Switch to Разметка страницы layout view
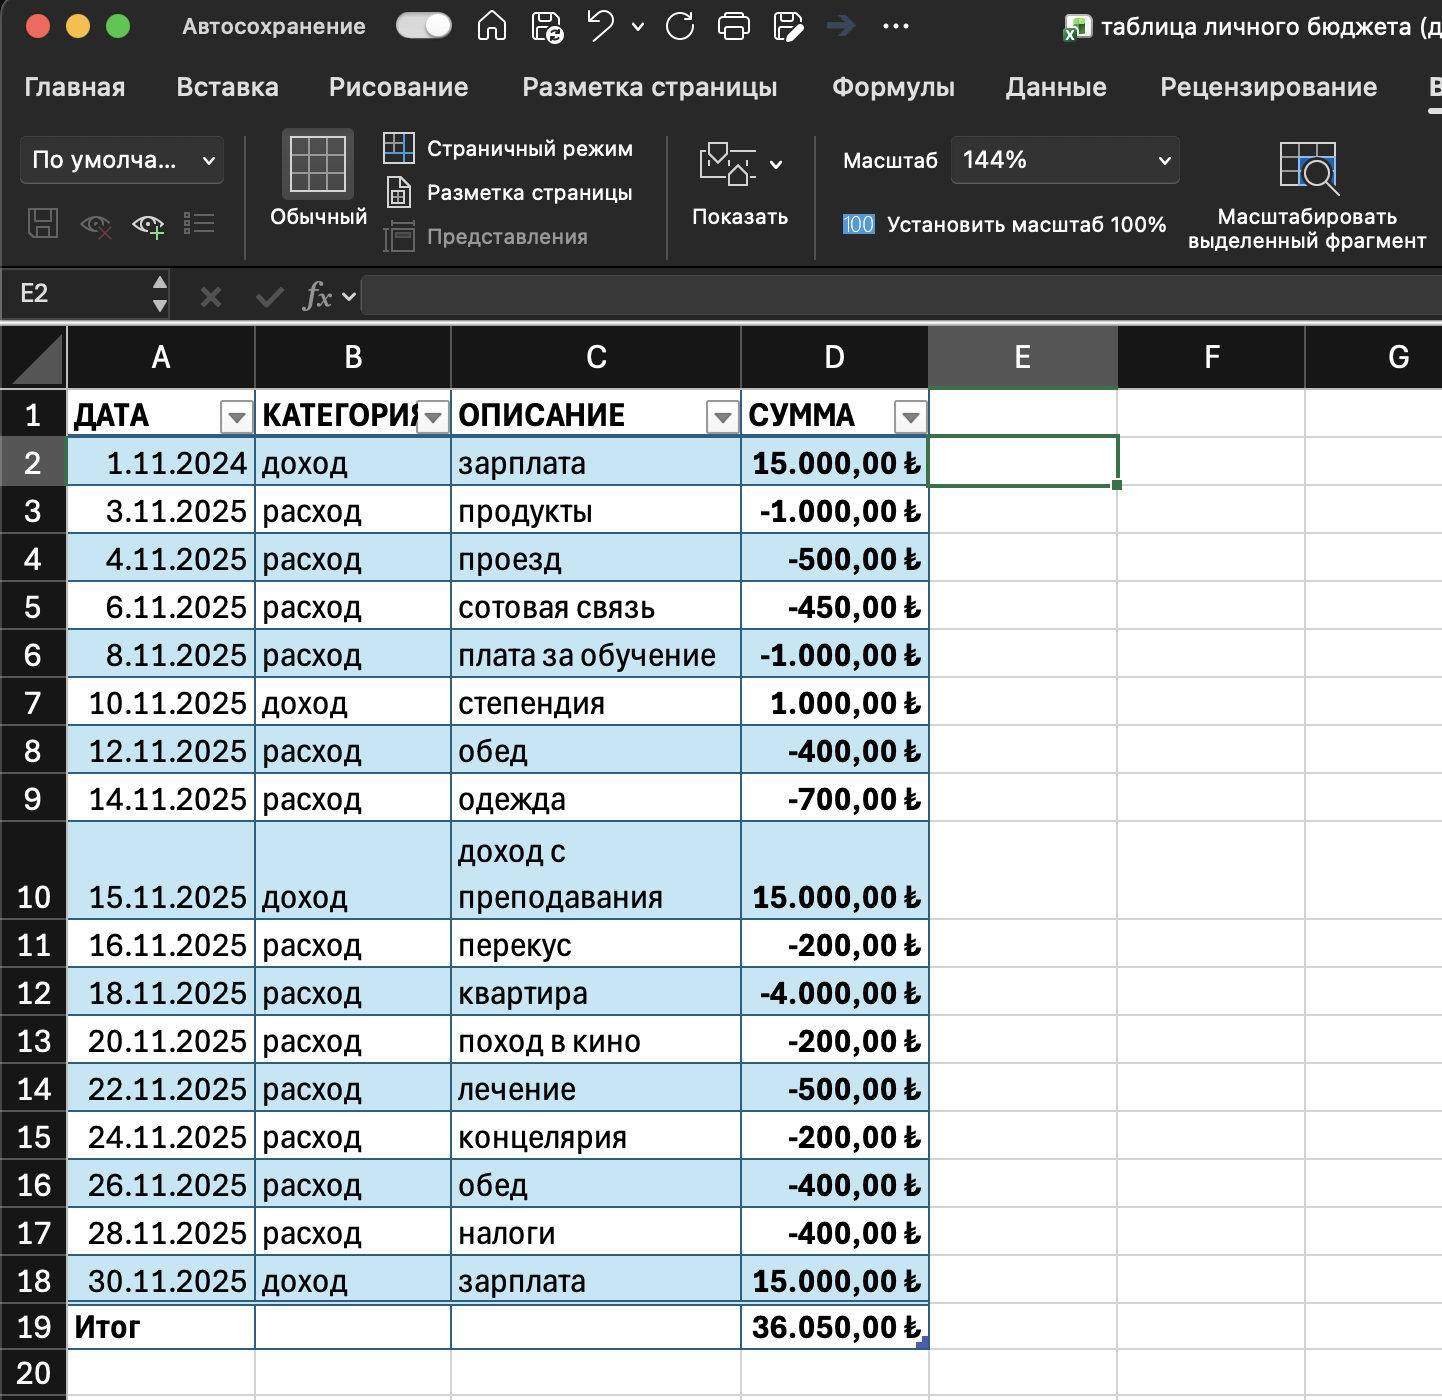Viewport: 1442px width, 1400px height. 508,192
